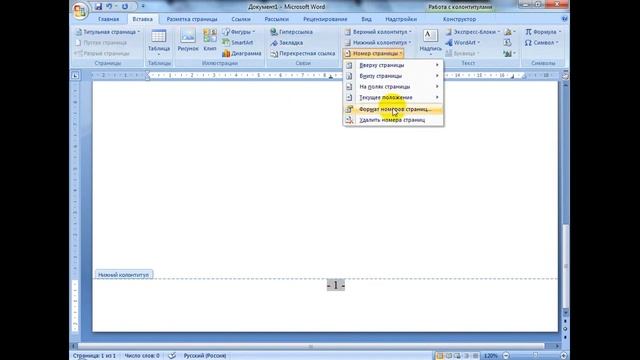Toggle the ruler button above scrollbar
Screen dimensions: 640x360
click(x=565, y=76)
